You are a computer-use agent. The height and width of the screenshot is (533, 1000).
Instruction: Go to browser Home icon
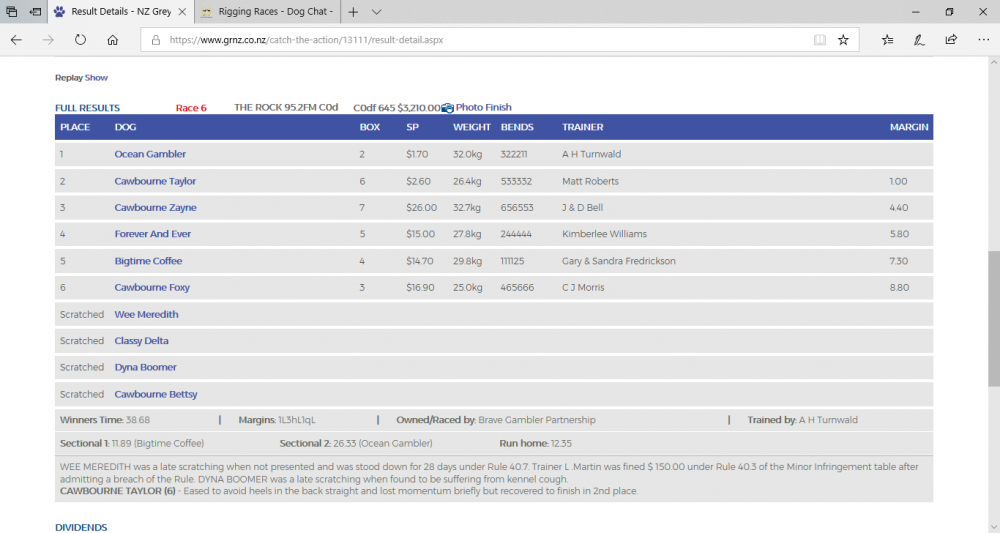click(x=113, y=40)
